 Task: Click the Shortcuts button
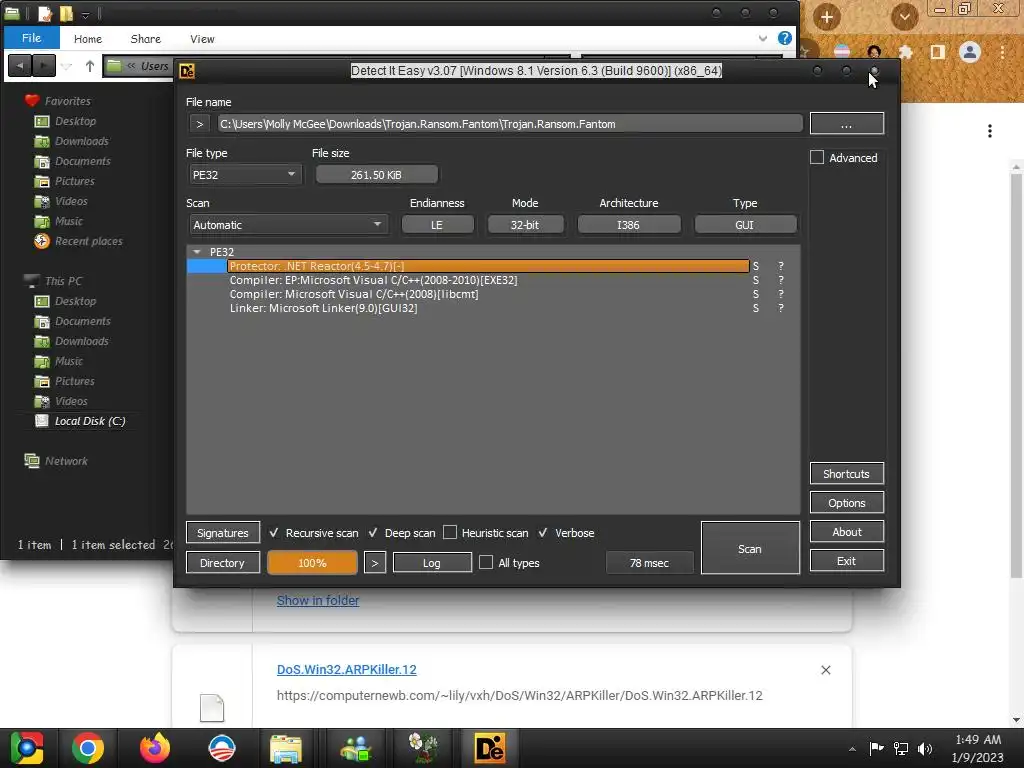pyautogui.click(x=846, y=473)
